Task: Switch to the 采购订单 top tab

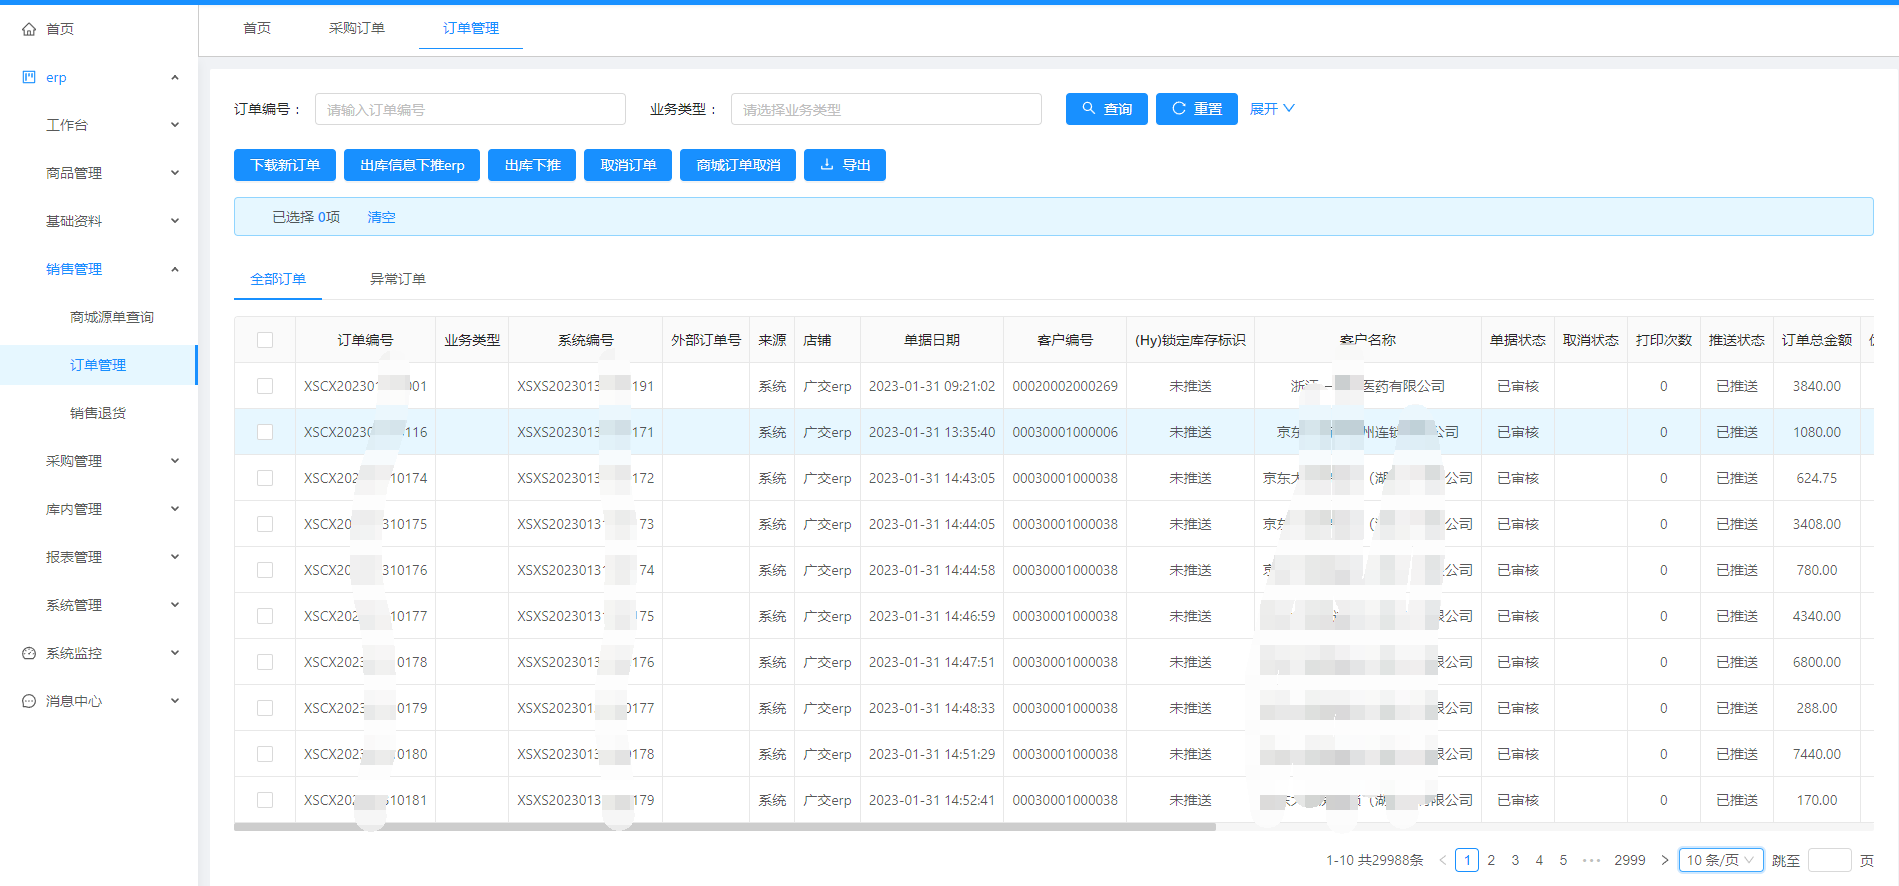Action: (x=357, y=28)
